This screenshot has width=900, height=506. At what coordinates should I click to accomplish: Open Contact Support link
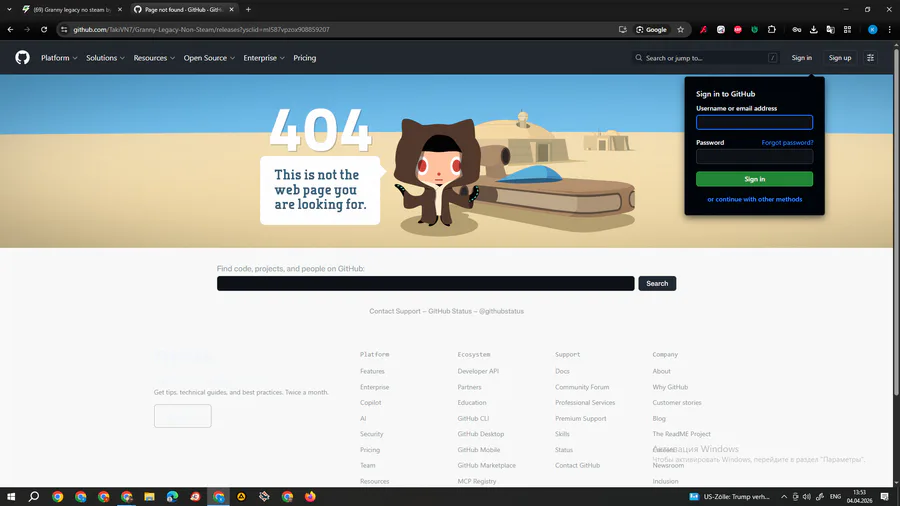[x=395, y=311]
